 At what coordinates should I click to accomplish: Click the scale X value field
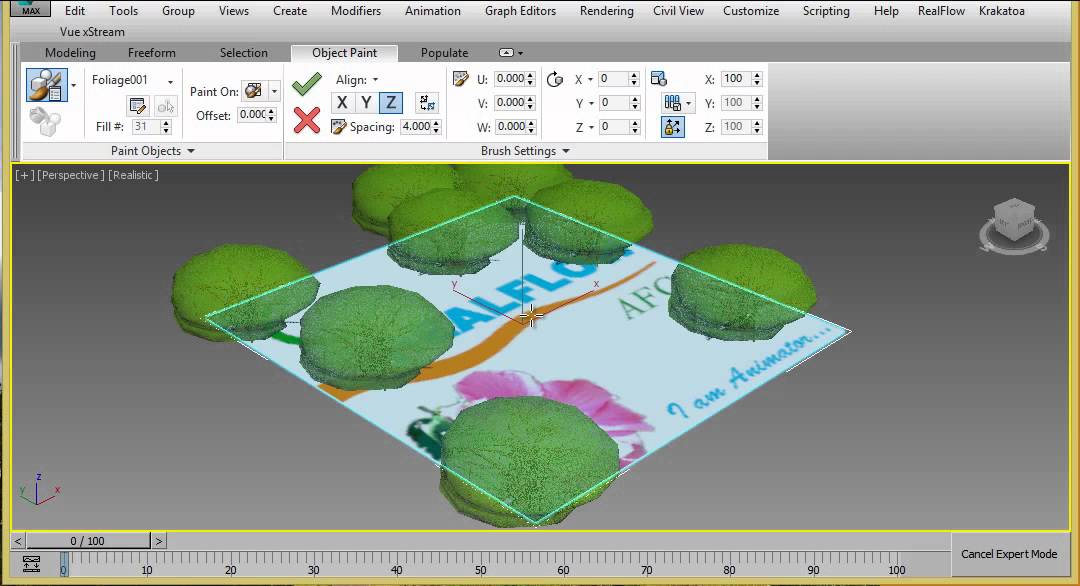pyautogui.click(x=736, y=79)
